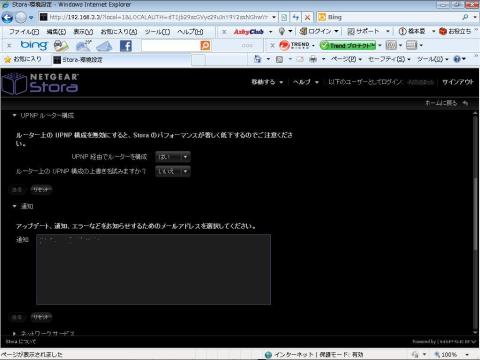
Task: Click the search magnifier icon beside Bing box
Action: coord(465,17)
